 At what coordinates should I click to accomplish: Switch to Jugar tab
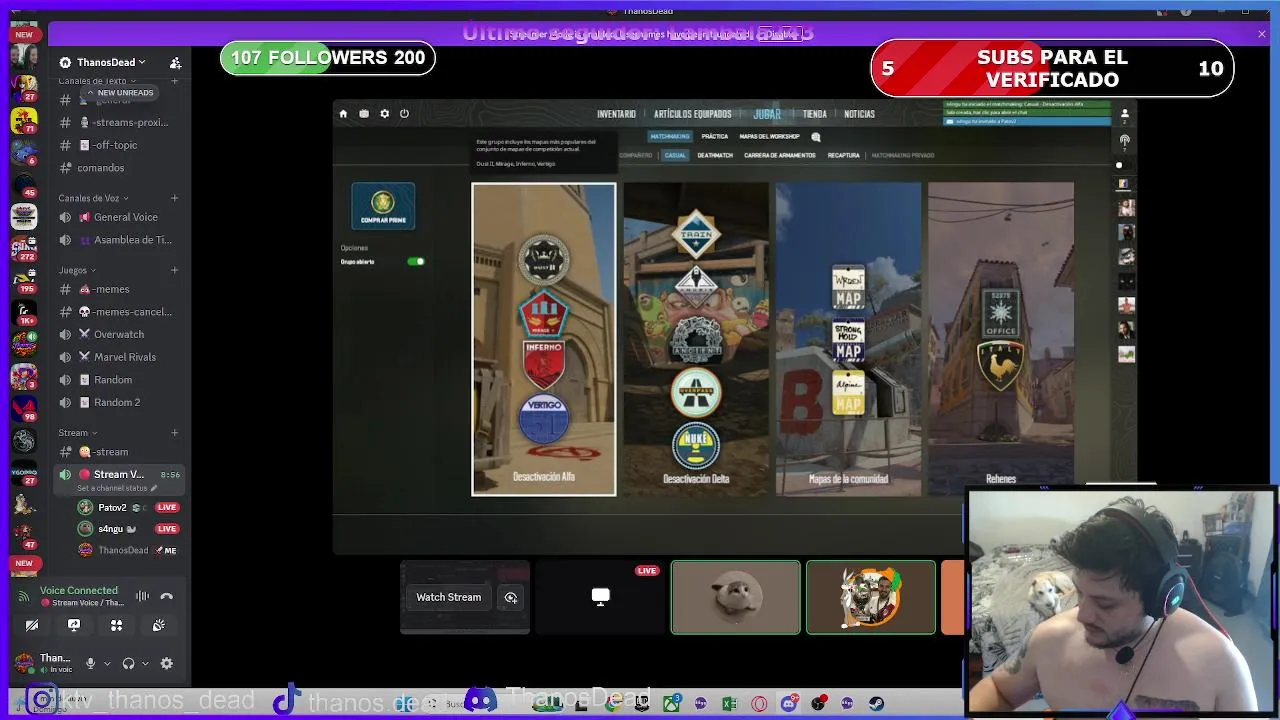(767, 114)
